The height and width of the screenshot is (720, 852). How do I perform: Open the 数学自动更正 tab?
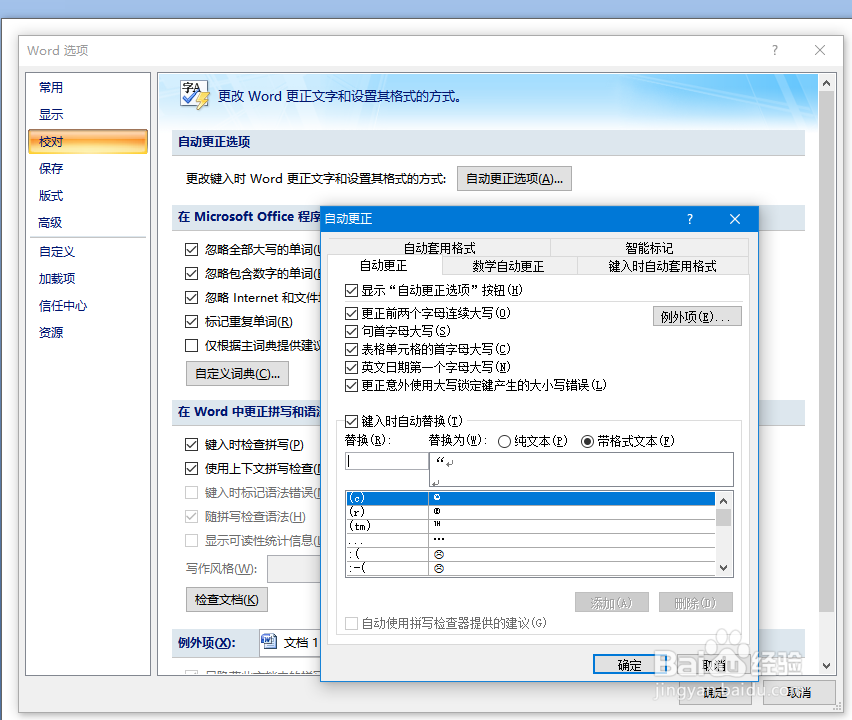tap(509, 266)
